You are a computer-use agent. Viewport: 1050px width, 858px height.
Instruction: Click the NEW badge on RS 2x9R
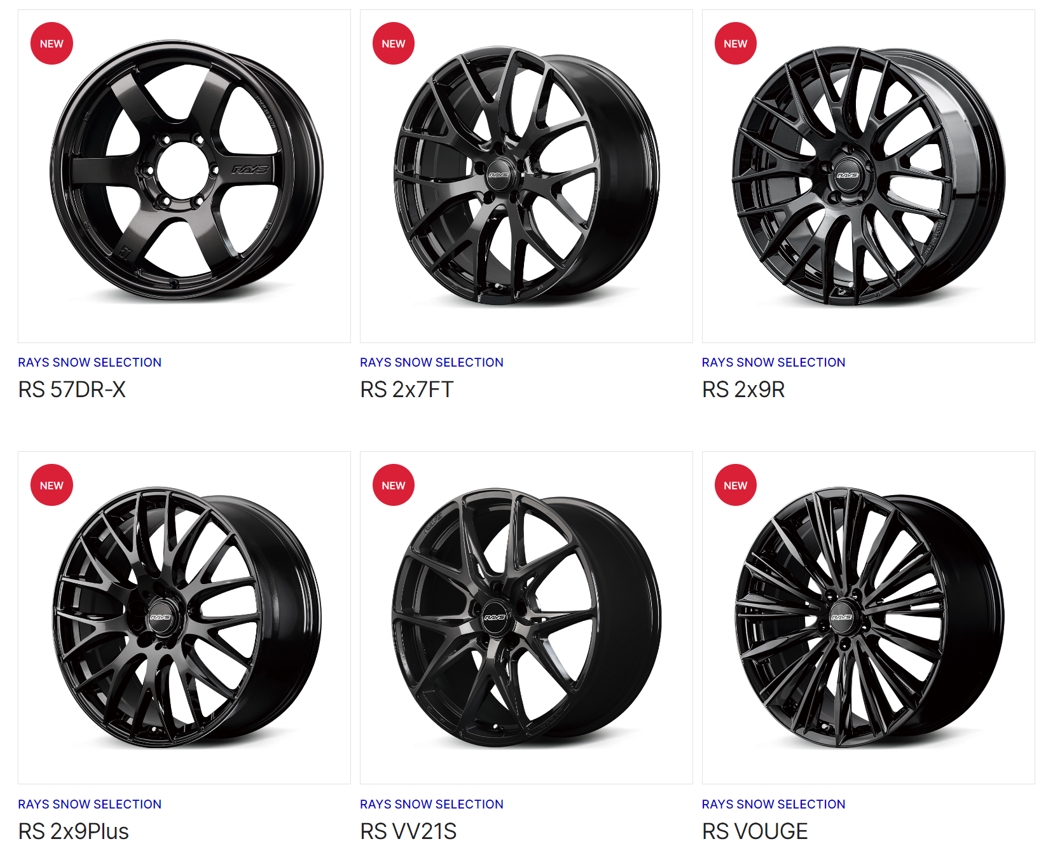click(x=735, y=44)
